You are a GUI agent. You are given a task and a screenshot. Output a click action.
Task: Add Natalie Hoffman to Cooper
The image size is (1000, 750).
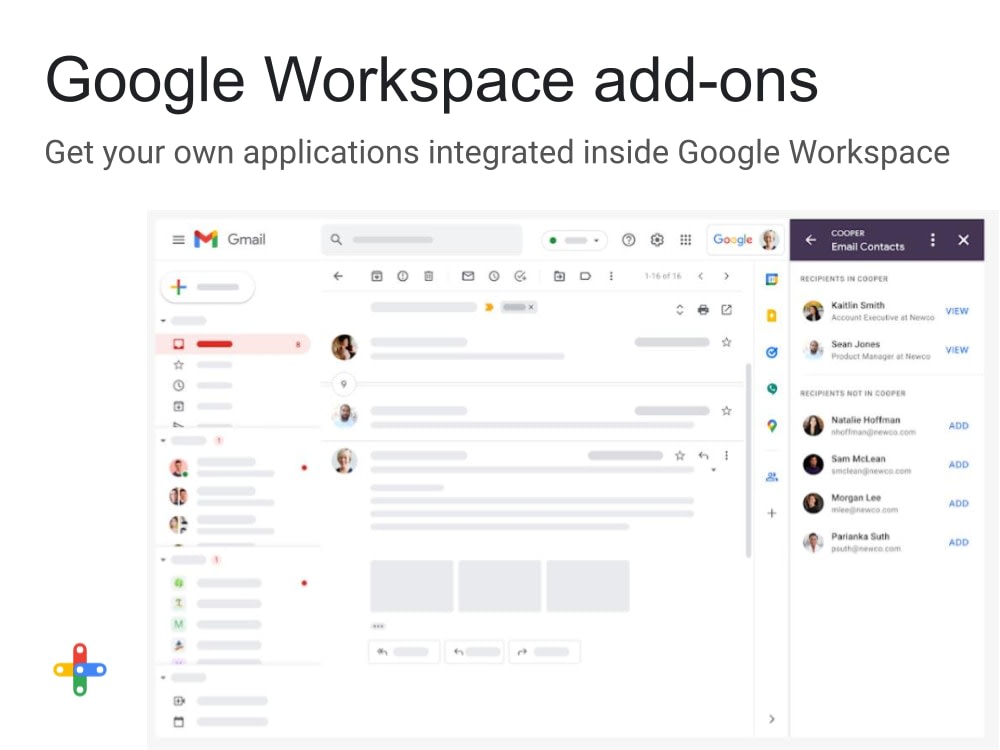[958, 425]
